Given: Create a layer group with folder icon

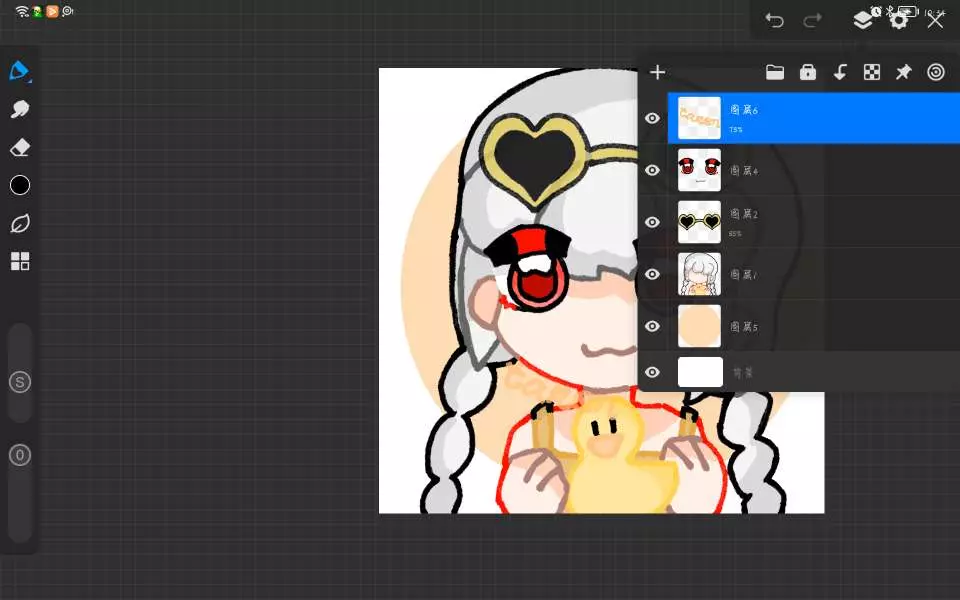Looking at the screenshot, I should pyautogui.click(x=775, y=72).
